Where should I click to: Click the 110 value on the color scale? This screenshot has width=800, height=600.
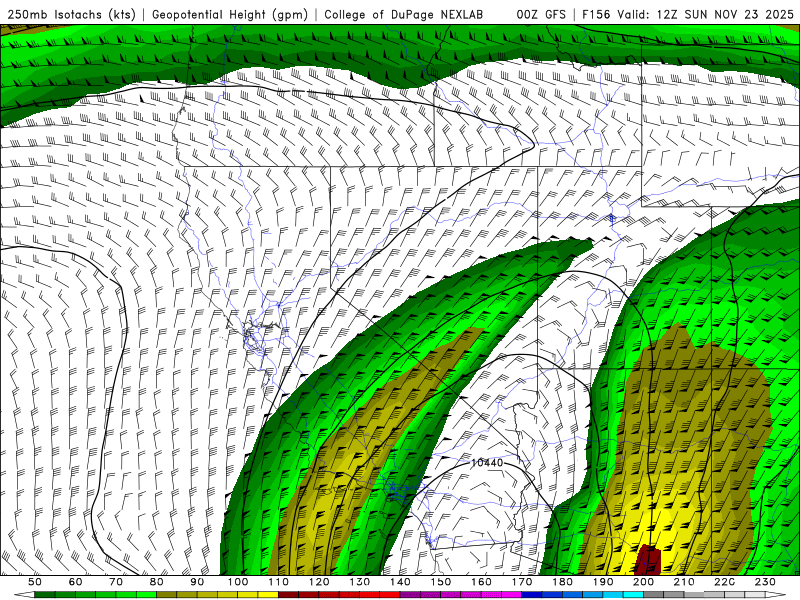(x=279, y=582)
